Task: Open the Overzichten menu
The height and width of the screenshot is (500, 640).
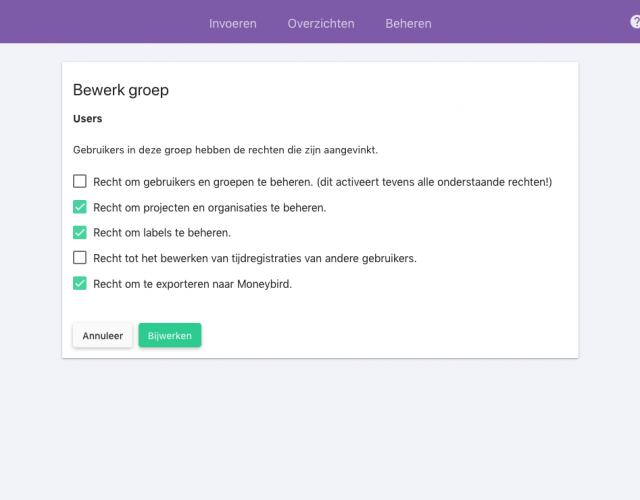Action: click(321, 24)
